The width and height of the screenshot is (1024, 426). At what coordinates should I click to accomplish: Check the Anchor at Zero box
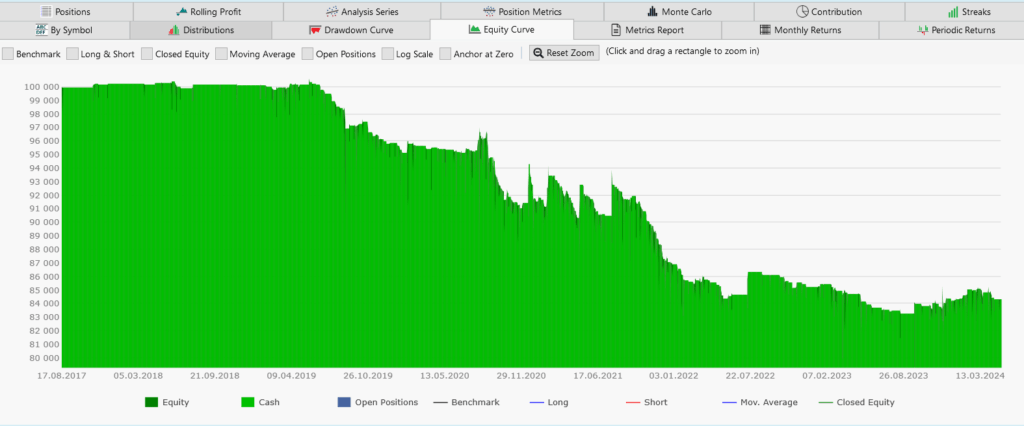(445, 54)
